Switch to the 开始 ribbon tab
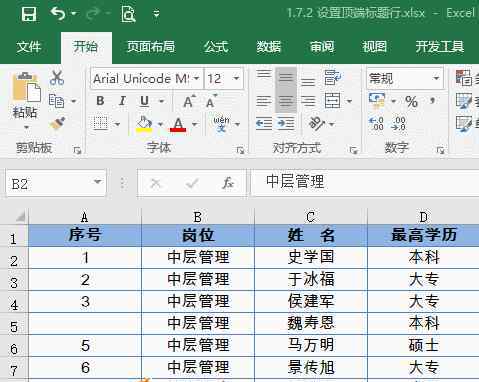This screenshot has width=479, height=382. tap(86, 47)
